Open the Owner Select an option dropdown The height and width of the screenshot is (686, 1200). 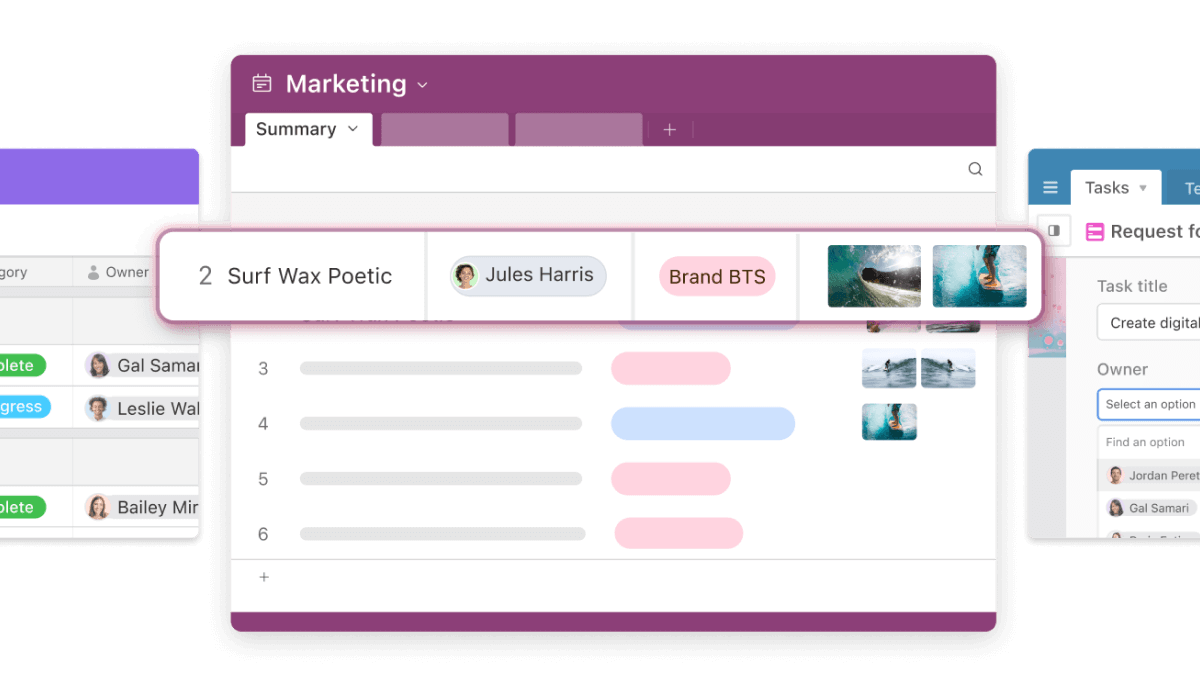point(1148,404)
